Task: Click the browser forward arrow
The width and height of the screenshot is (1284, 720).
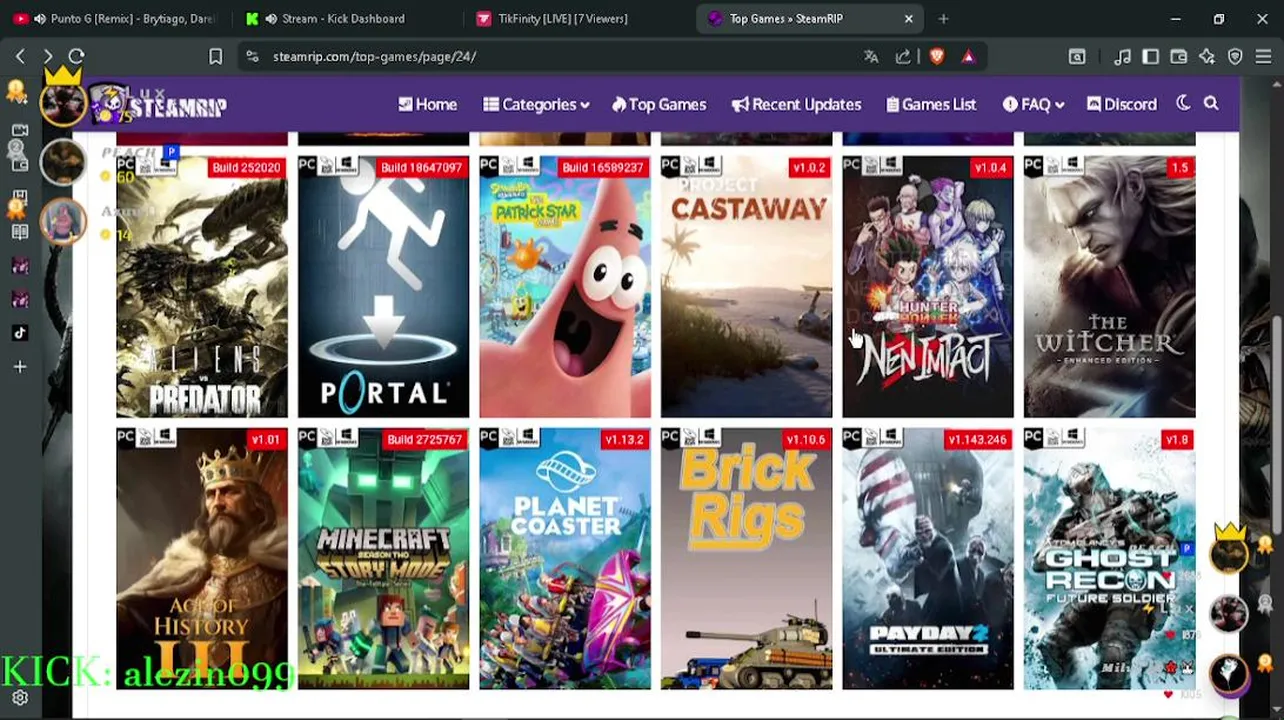Action: [x=48, y=57]
